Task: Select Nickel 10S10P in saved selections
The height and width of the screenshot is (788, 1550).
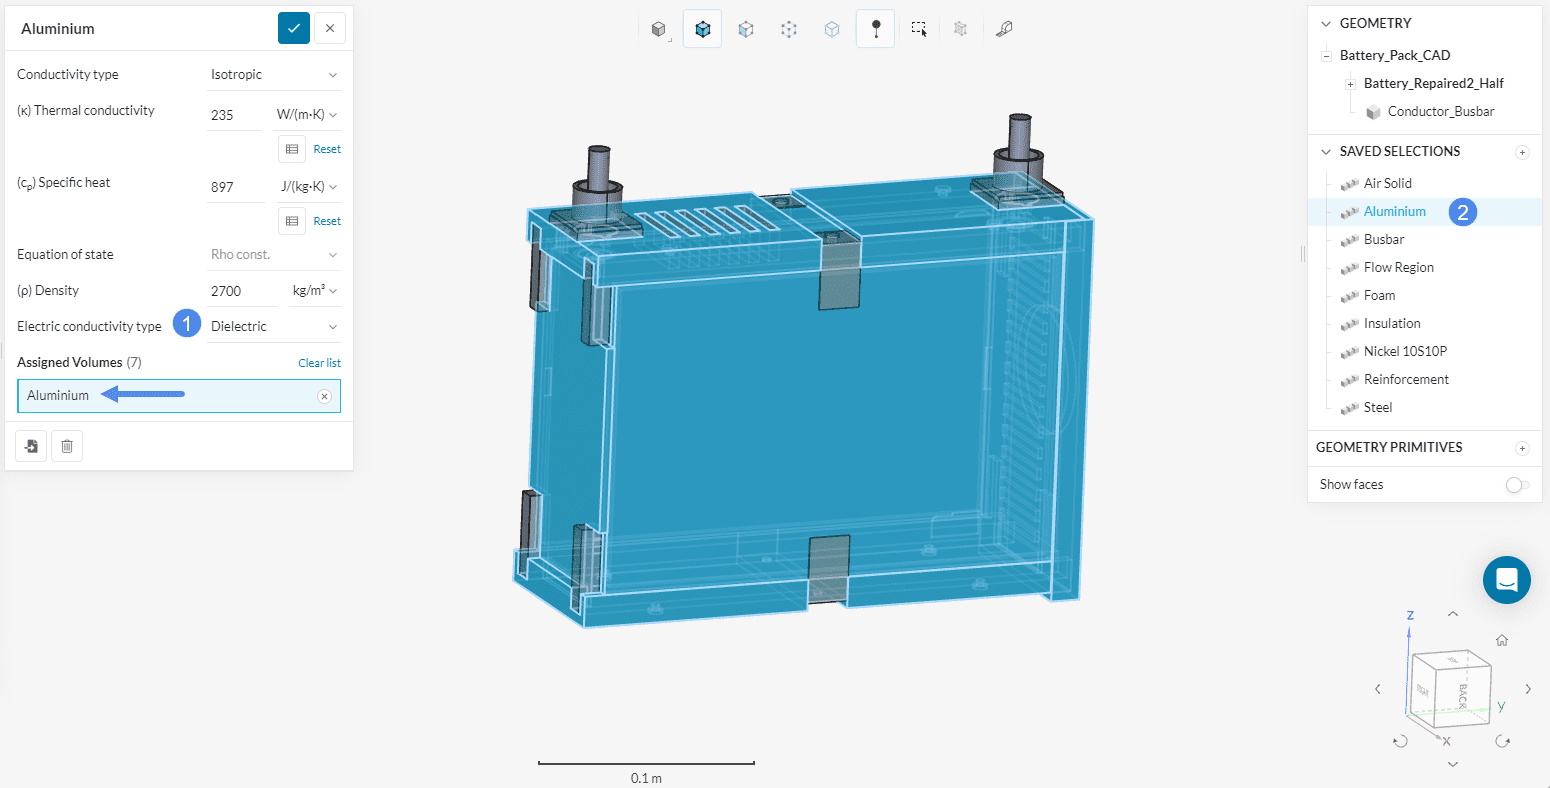Action: [1405, 352]
